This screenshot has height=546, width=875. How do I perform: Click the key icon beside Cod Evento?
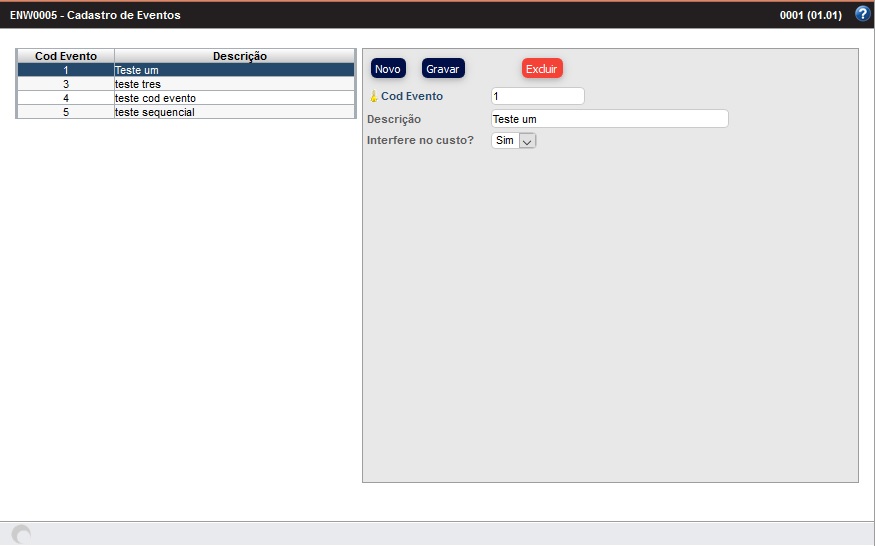click(373, 97)
